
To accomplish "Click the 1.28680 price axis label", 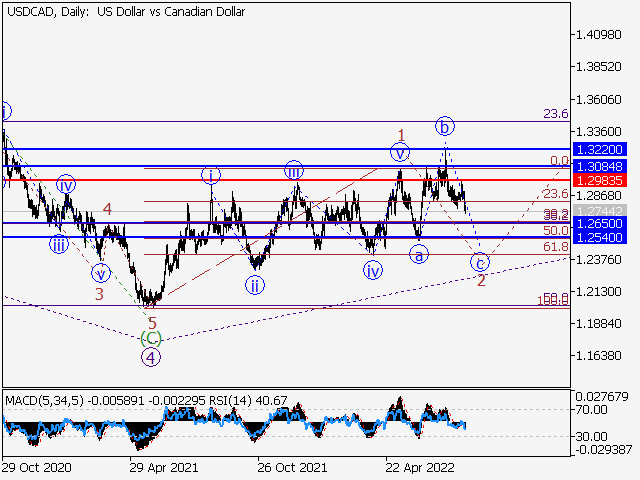I will [x=598, y=196].
